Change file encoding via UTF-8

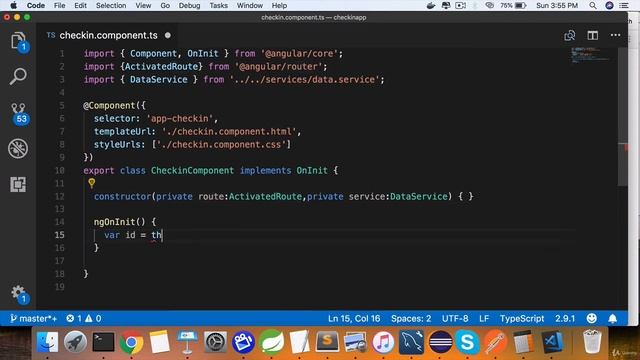(x=455, y=318)
